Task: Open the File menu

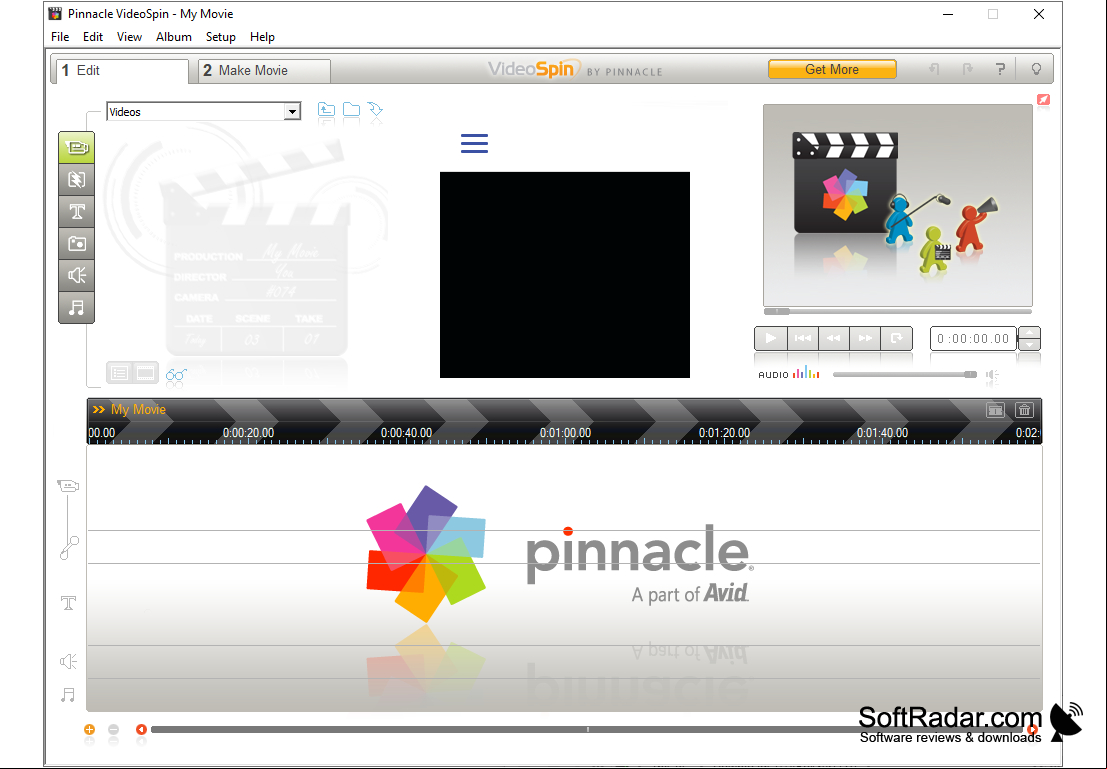Action: (x=60, y=37)
